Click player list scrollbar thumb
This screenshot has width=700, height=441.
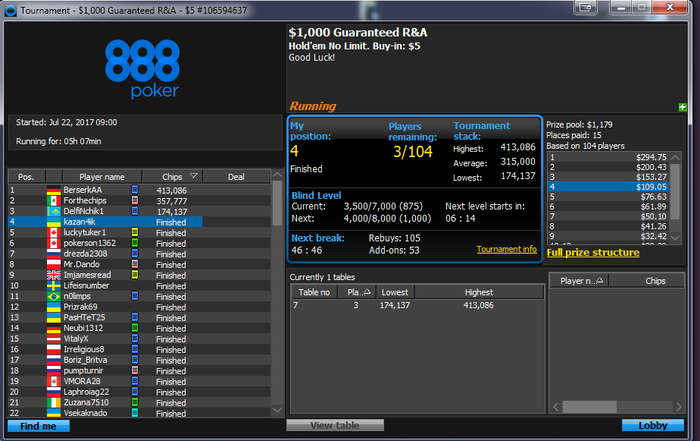click(277, 203)
